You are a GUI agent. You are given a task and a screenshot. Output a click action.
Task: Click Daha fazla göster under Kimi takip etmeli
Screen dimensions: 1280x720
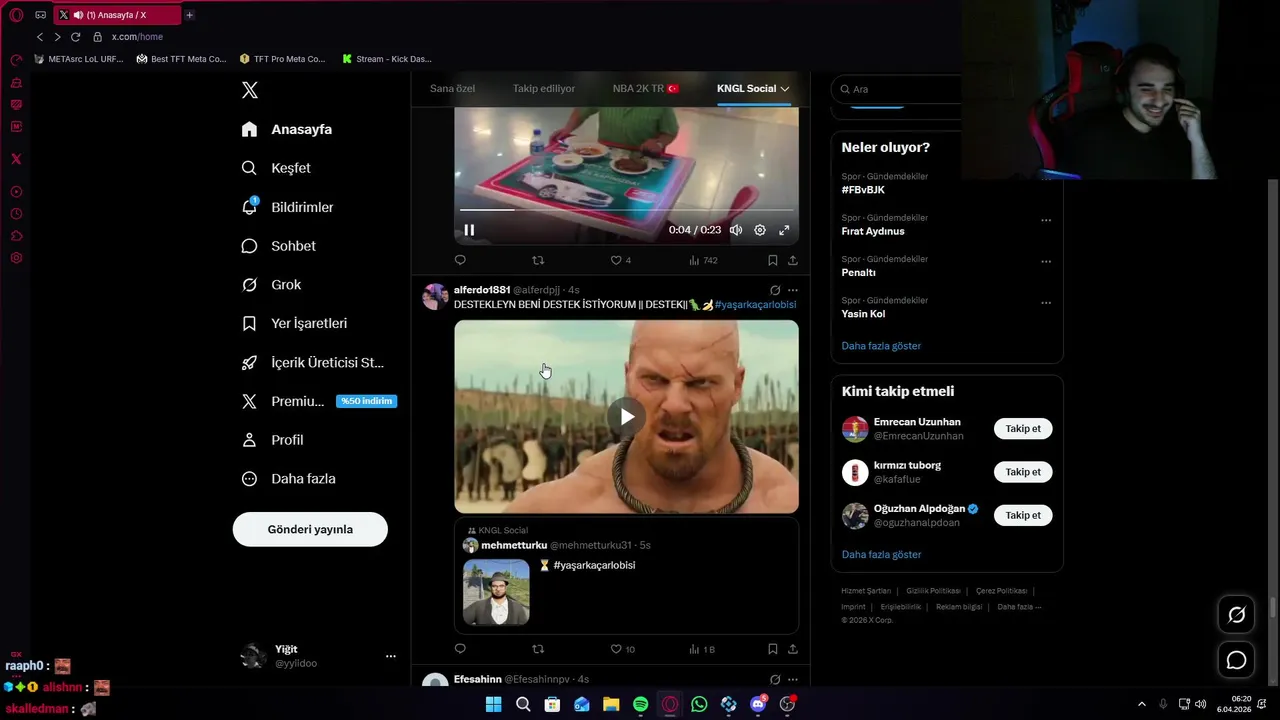[x=881, y=554]
